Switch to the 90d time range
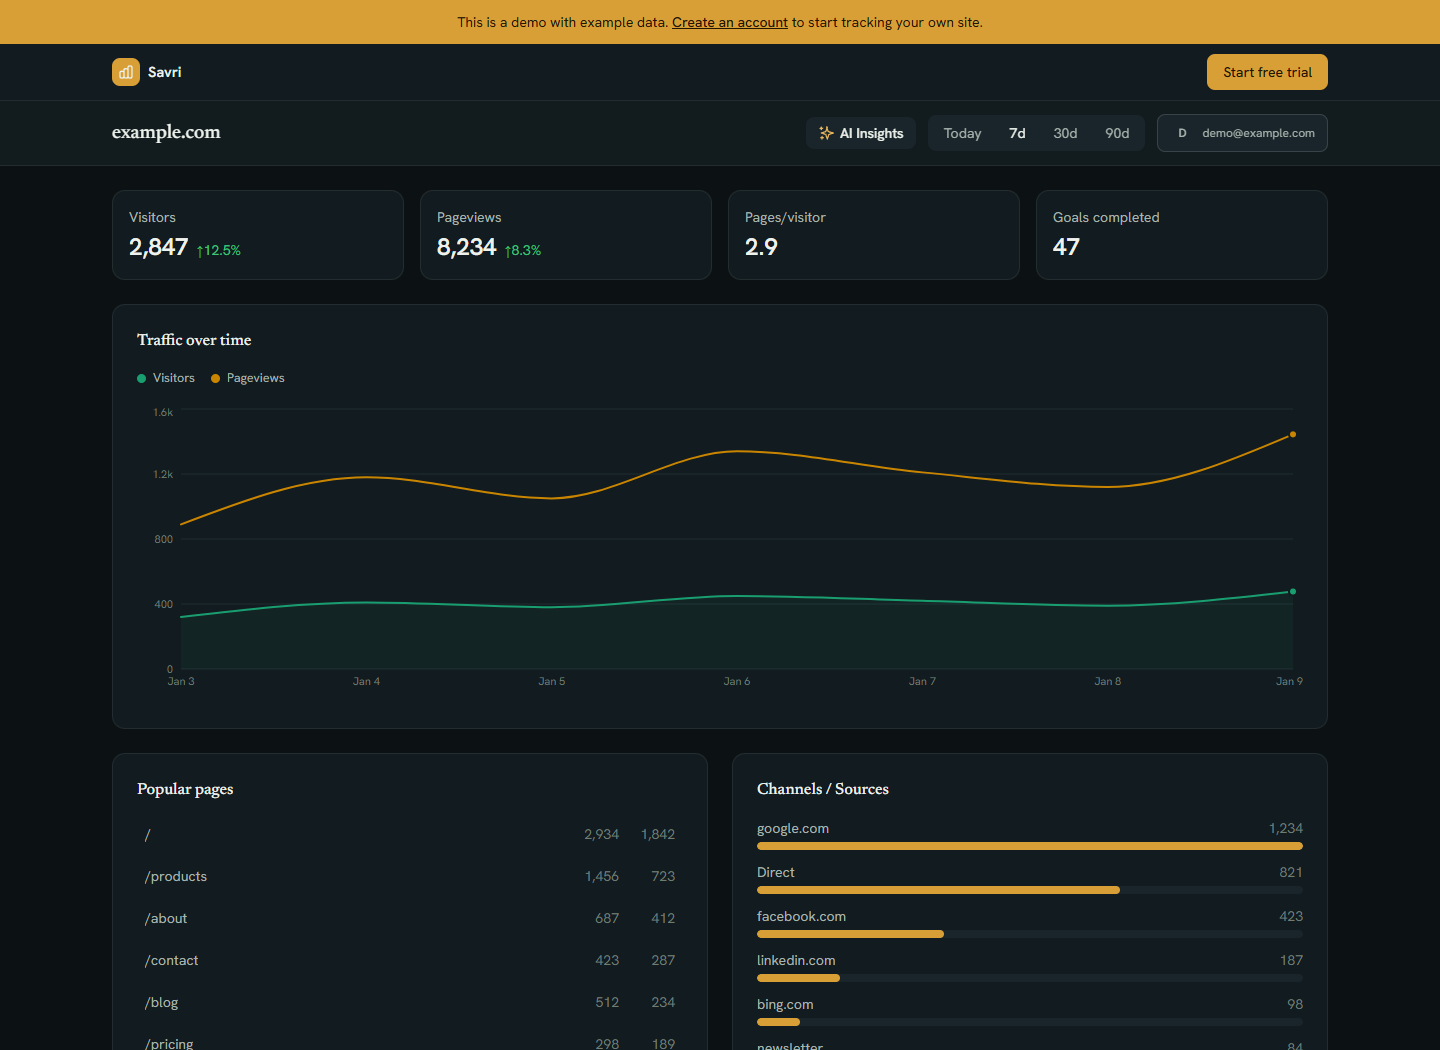This screenshot has height=1050, width=1440. coord(1117,133)
